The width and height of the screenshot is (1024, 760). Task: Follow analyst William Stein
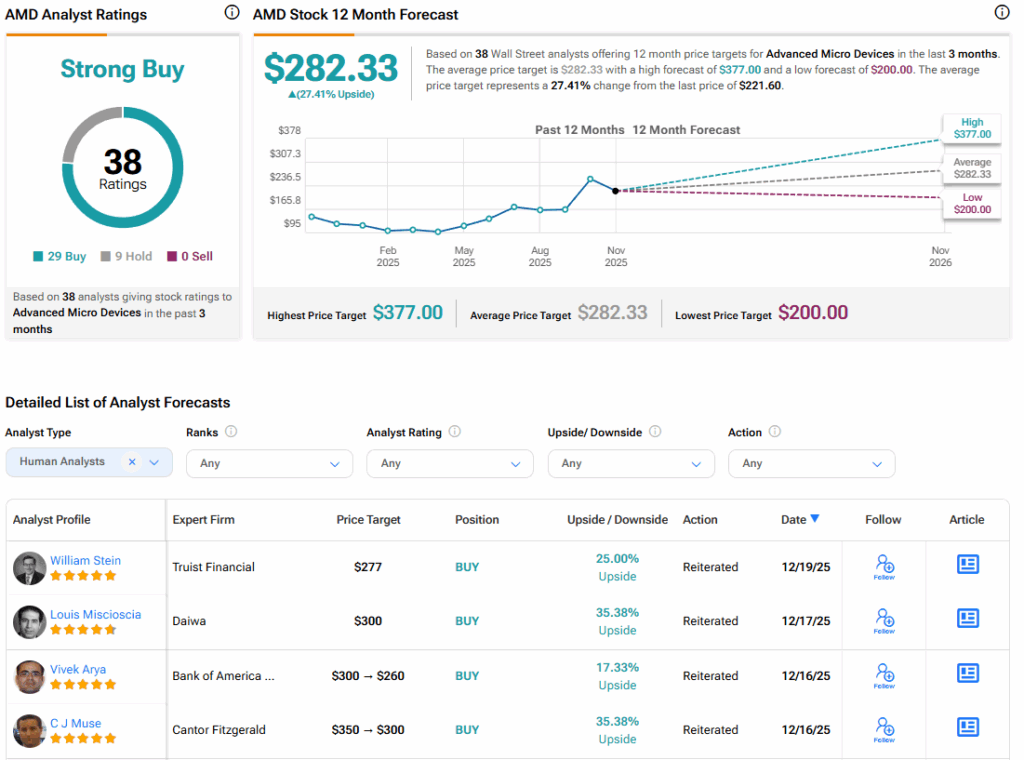tap(883, 564)
